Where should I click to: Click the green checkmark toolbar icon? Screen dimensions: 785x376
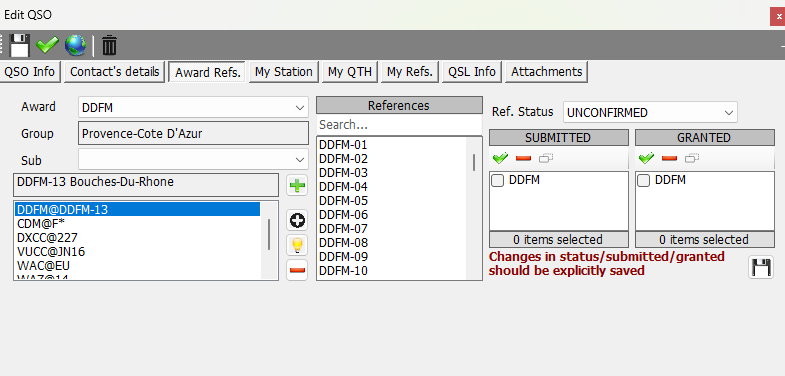point(48,46)
